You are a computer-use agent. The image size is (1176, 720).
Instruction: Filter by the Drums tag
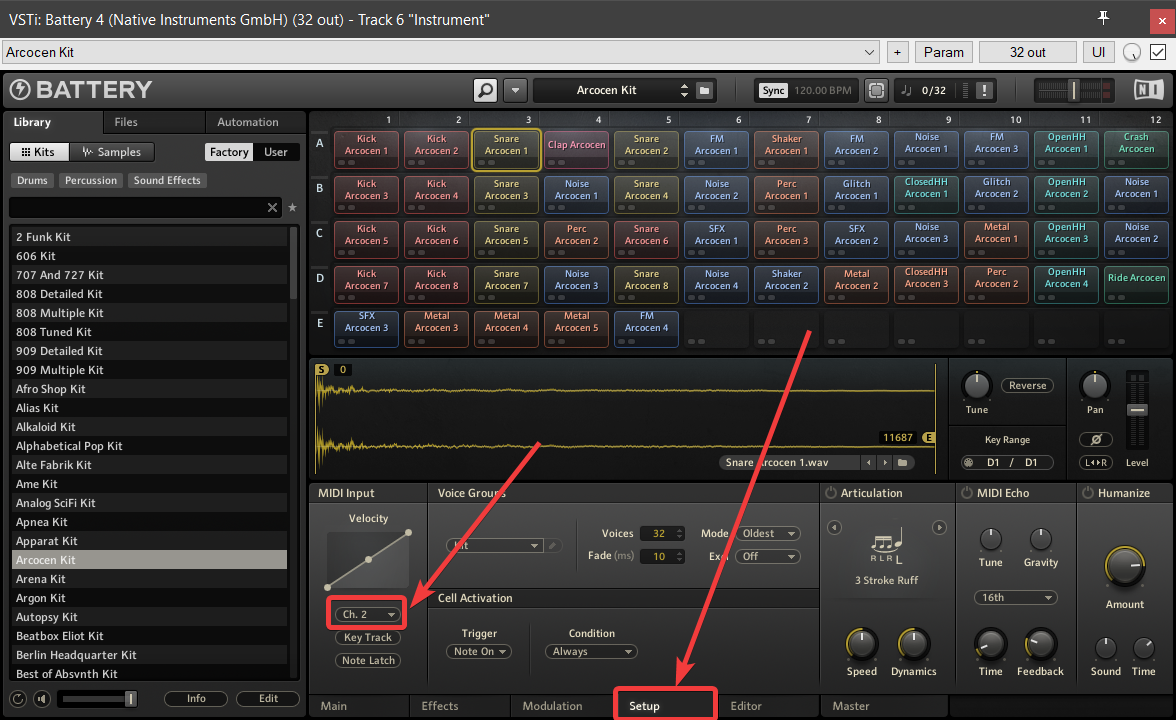point(32,181)
